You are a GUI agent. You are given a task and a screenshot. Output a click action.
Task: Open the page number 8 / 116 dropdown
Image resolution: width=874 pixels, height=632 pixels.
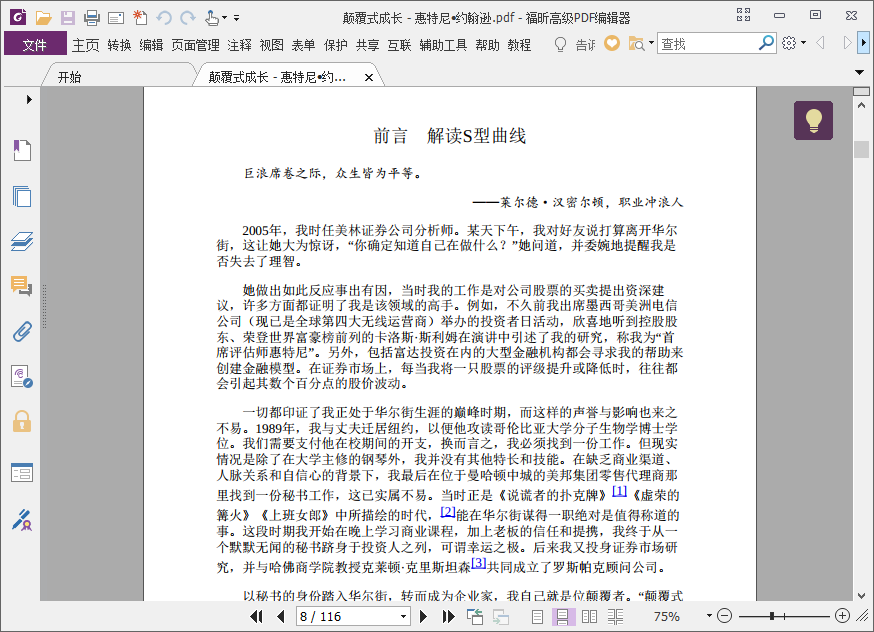pos(403,616)
